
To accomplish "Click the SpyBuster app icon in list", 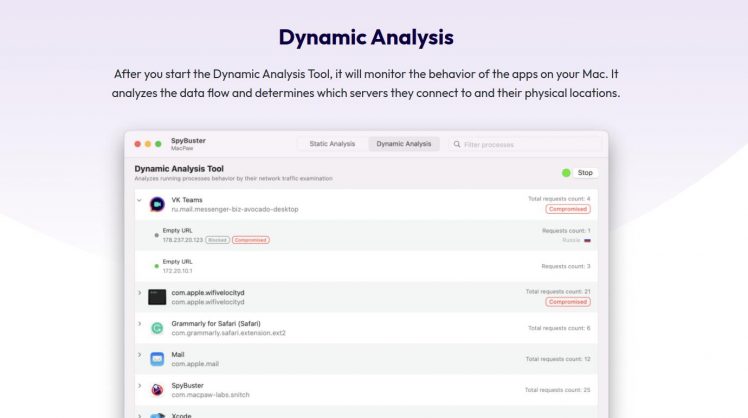I will 157,390.
